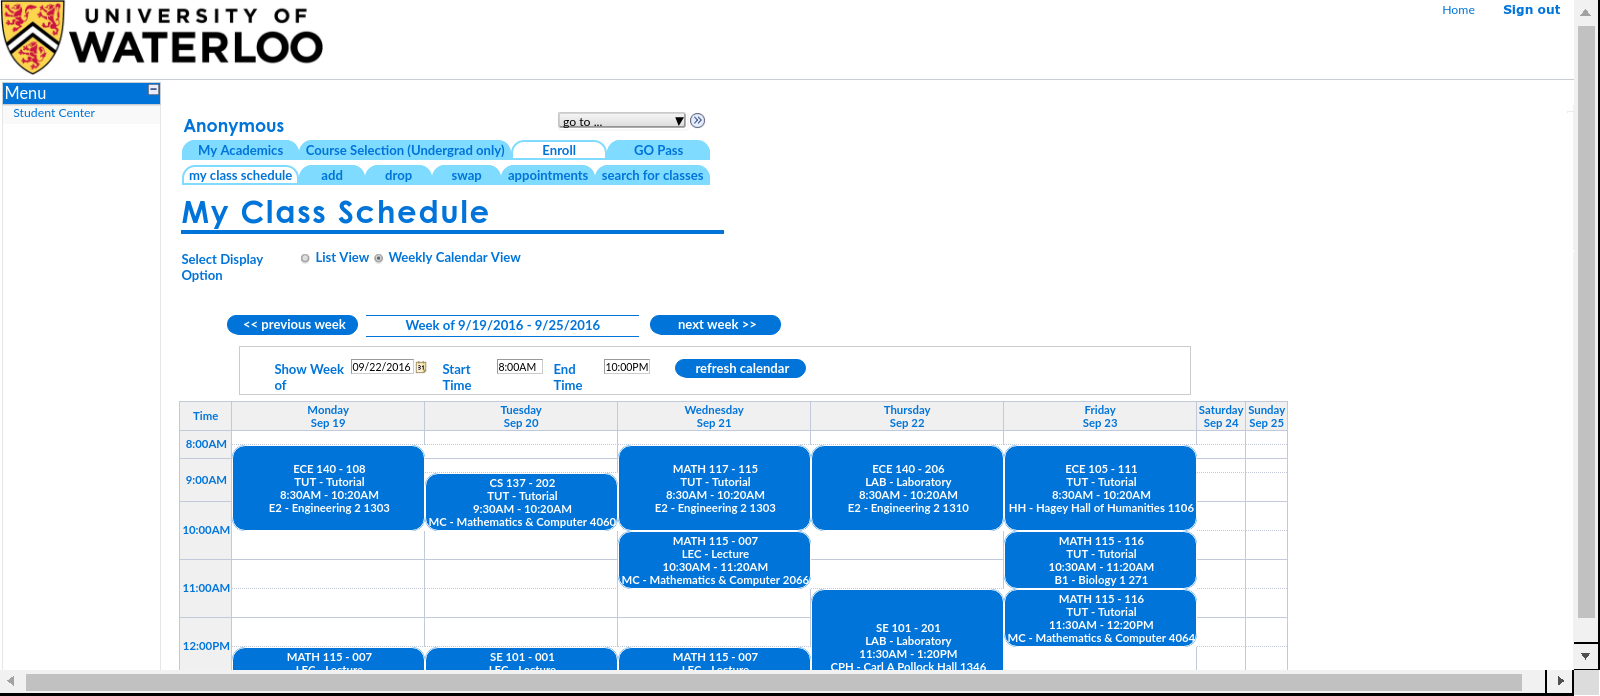Image resolution: width=1600 pixels, height=696 pixels.
Task: Click the Sign out link
Action: [x=1531, y=10]
